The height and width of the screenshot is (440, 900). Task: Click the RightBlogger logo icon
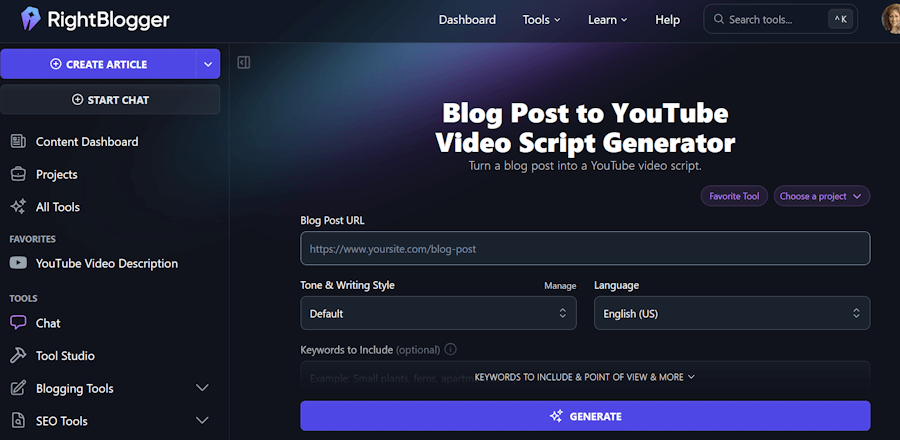pos(30,20)
